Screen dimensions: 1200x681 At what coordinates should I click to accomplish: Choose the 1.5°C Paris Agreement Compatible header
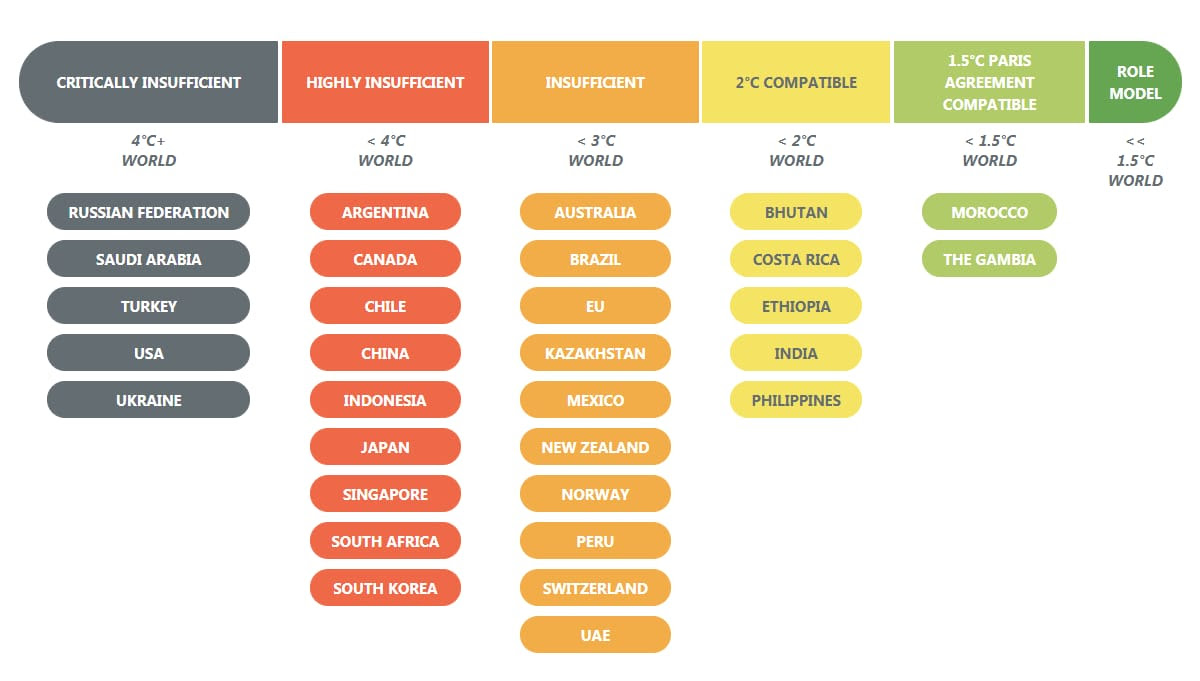pos(989,82)
